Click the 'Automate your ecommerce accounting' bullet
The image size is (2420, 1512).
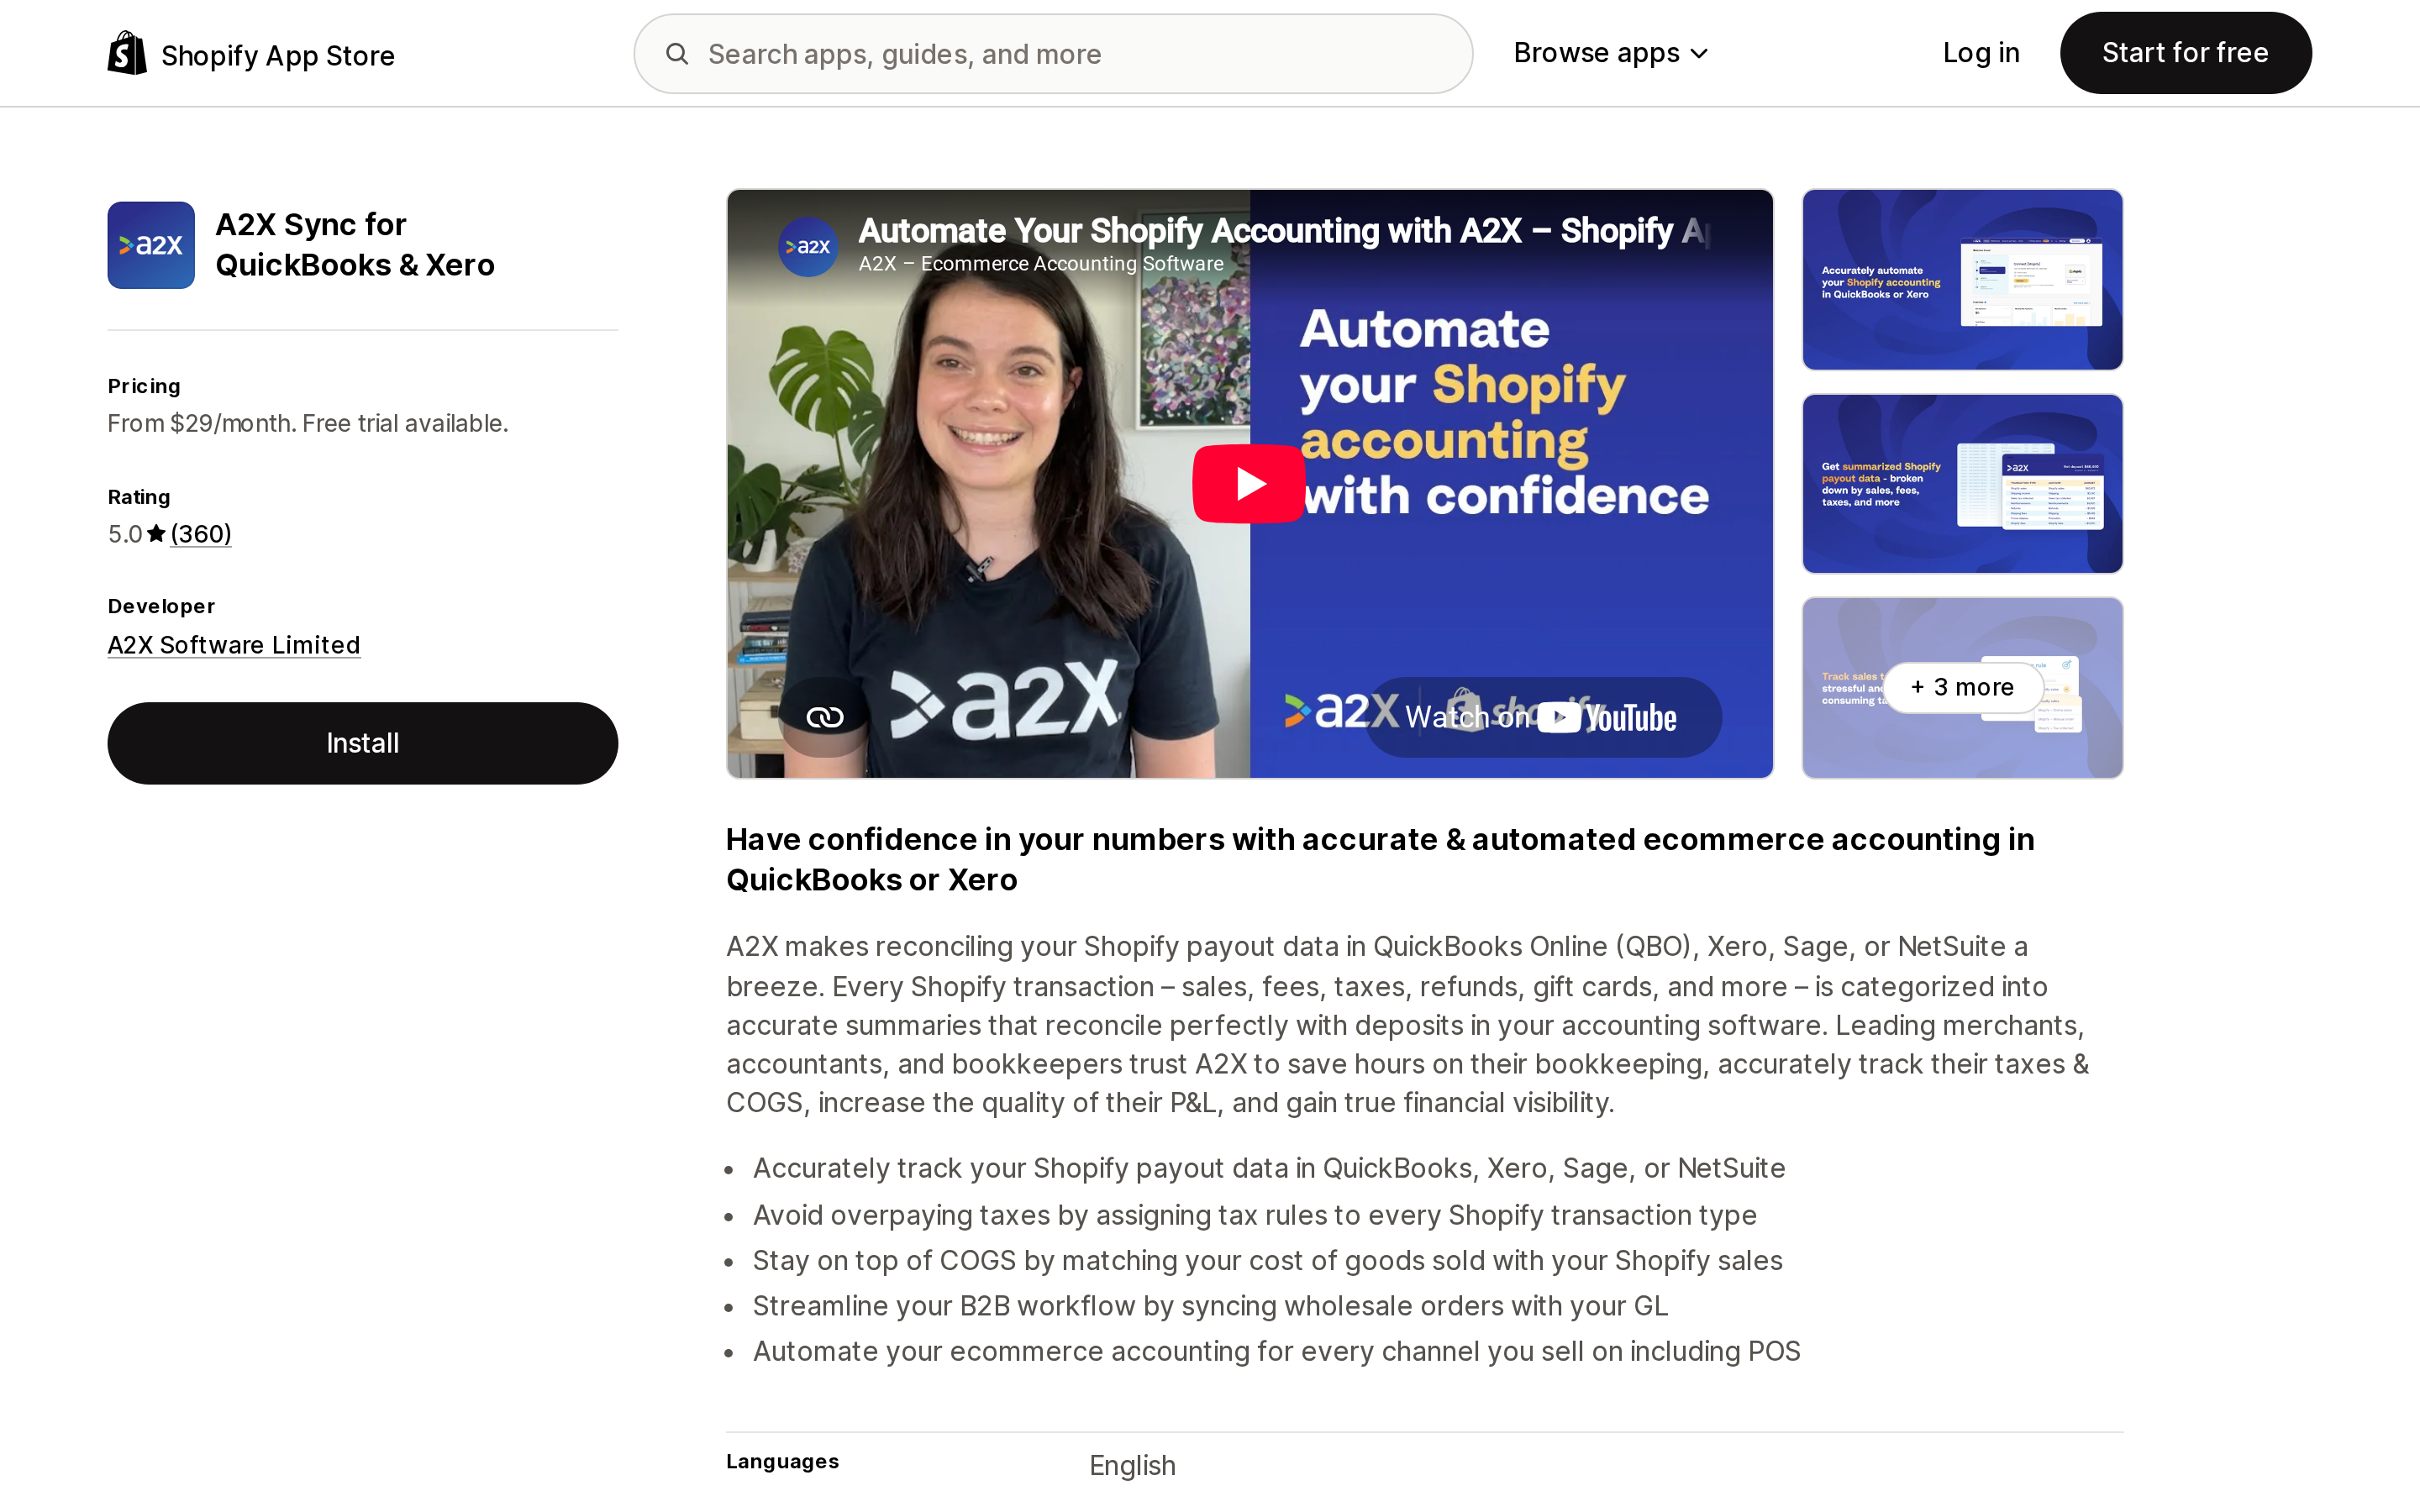click(x=1276, y=1351)
